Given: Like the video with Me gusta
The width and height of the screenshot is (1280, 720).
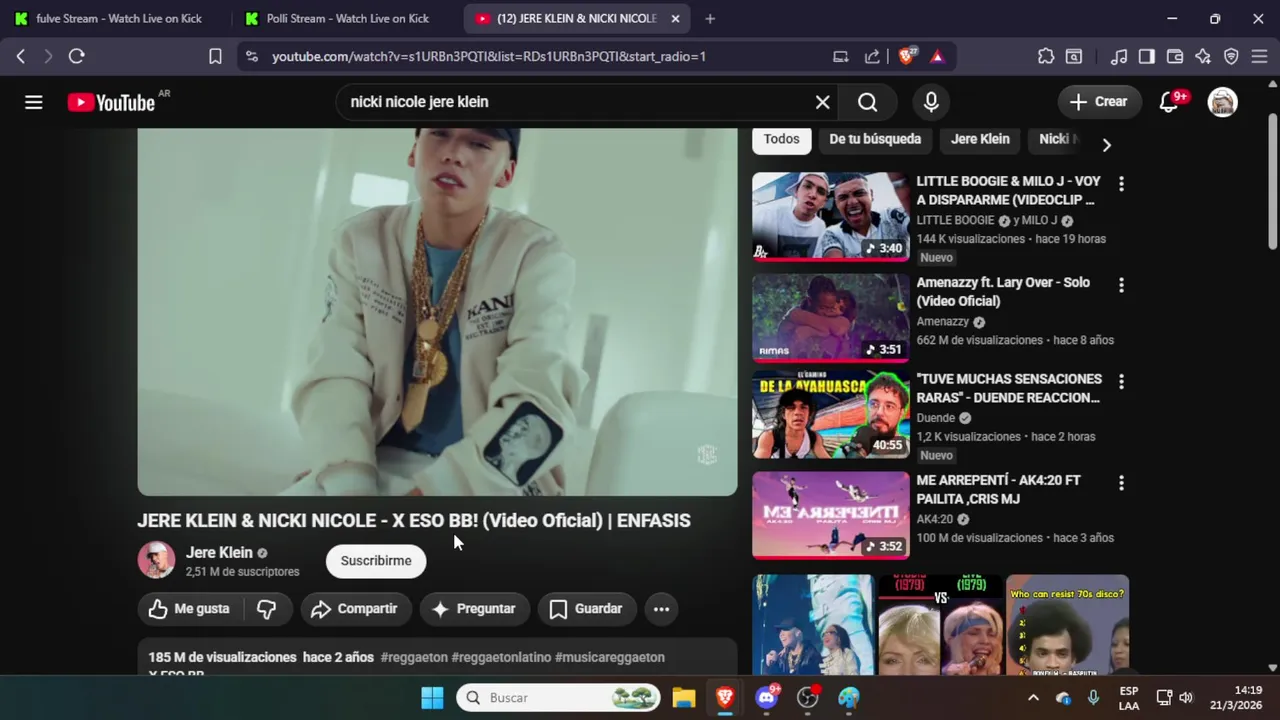Looking at the screenshot, I should pos(190,609).
